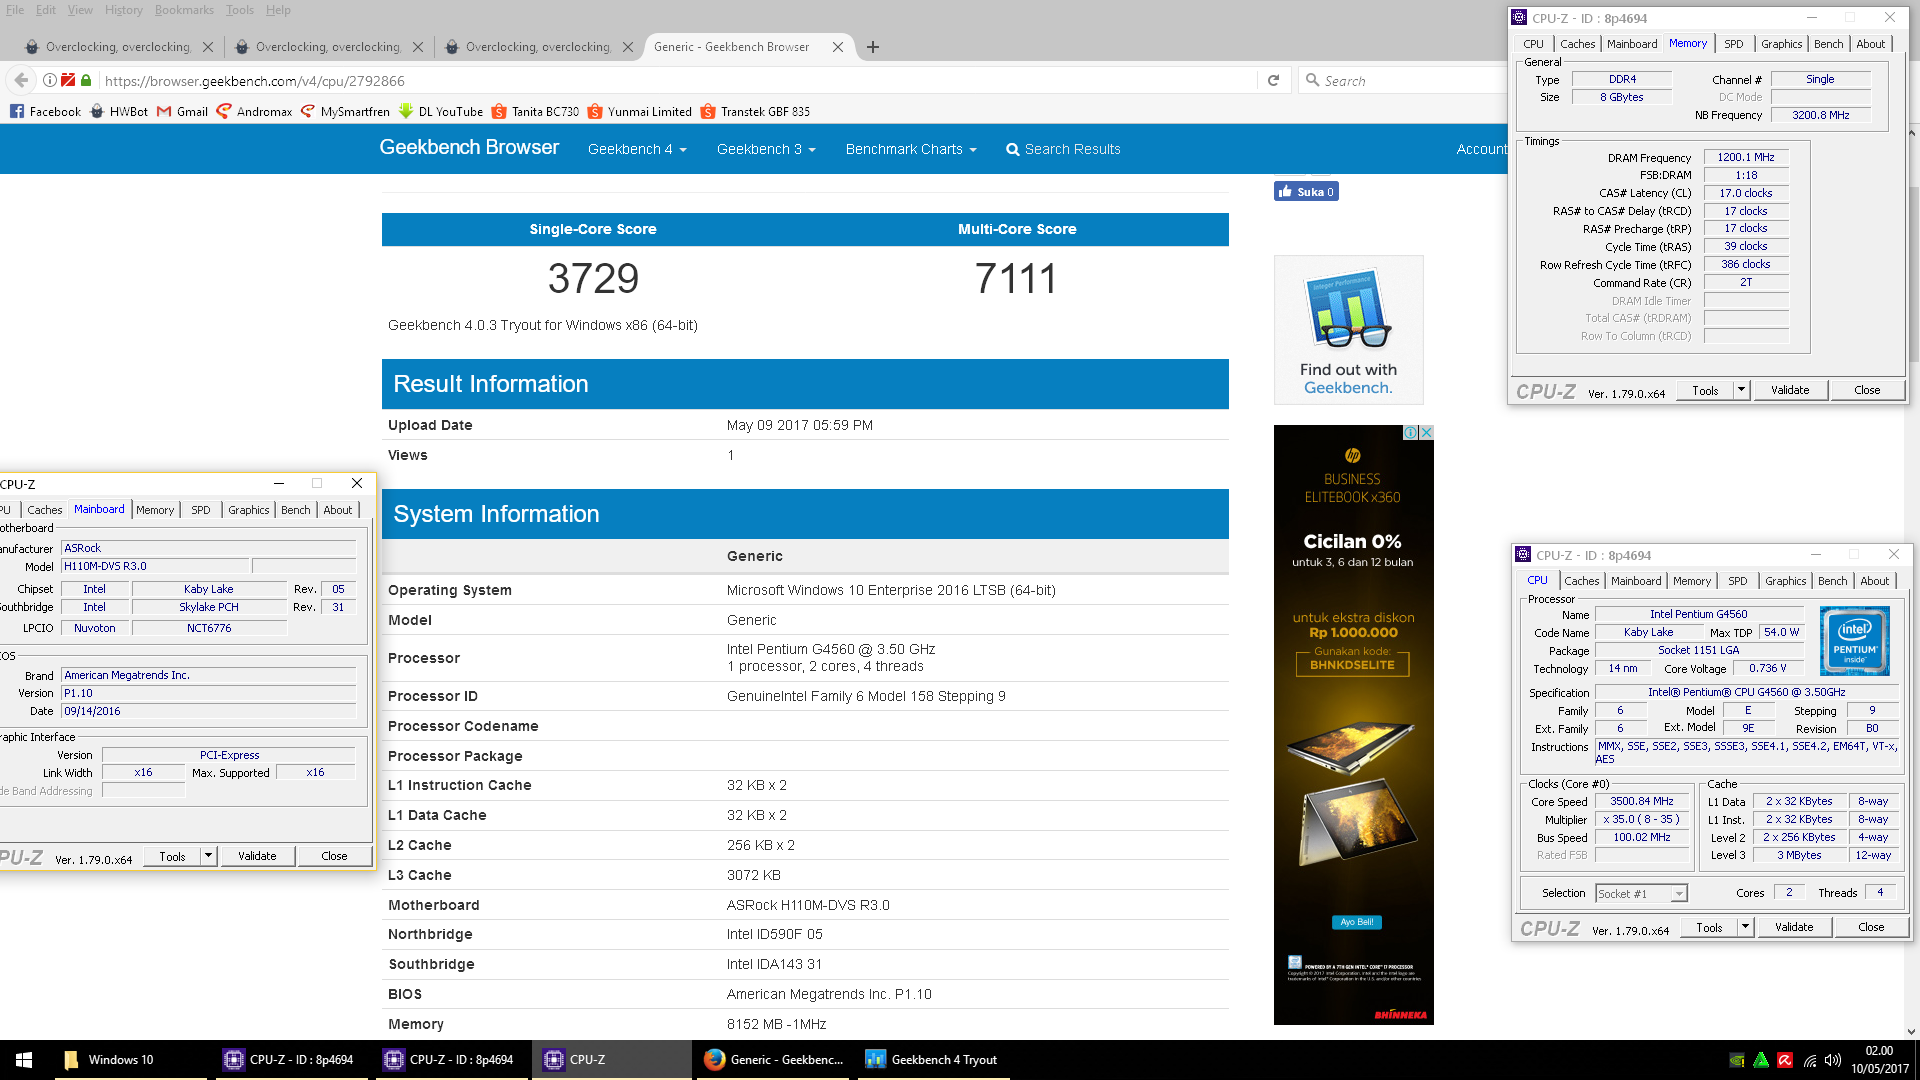The image size is (1920, 1080).
Task: Click the Facebook Suka like button
Action: pyautogui.click(x=1306, y=192)
